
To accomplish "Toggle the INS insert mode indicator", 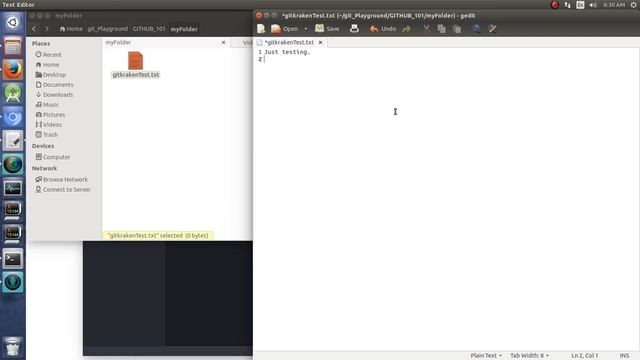I will (x=624, y=356).
